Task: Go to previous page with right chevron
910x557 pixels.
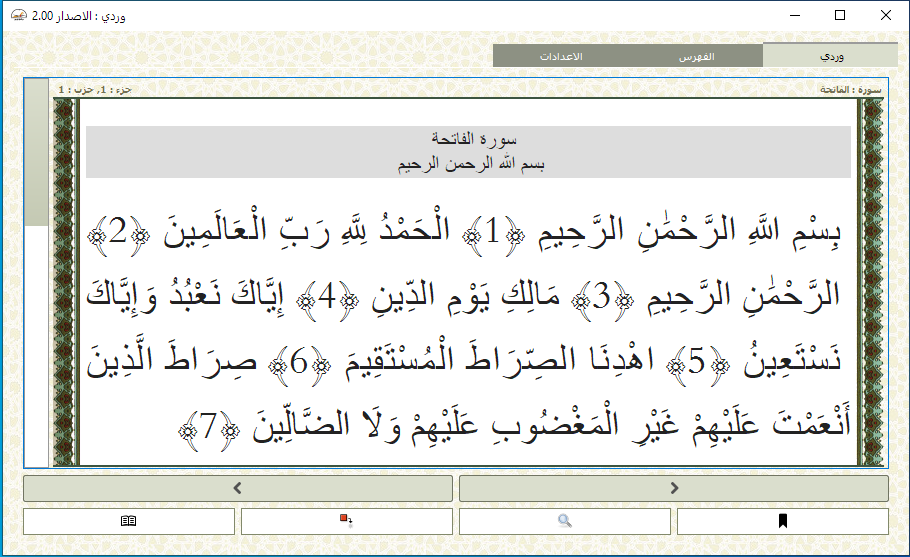Action: click(674, 489)
